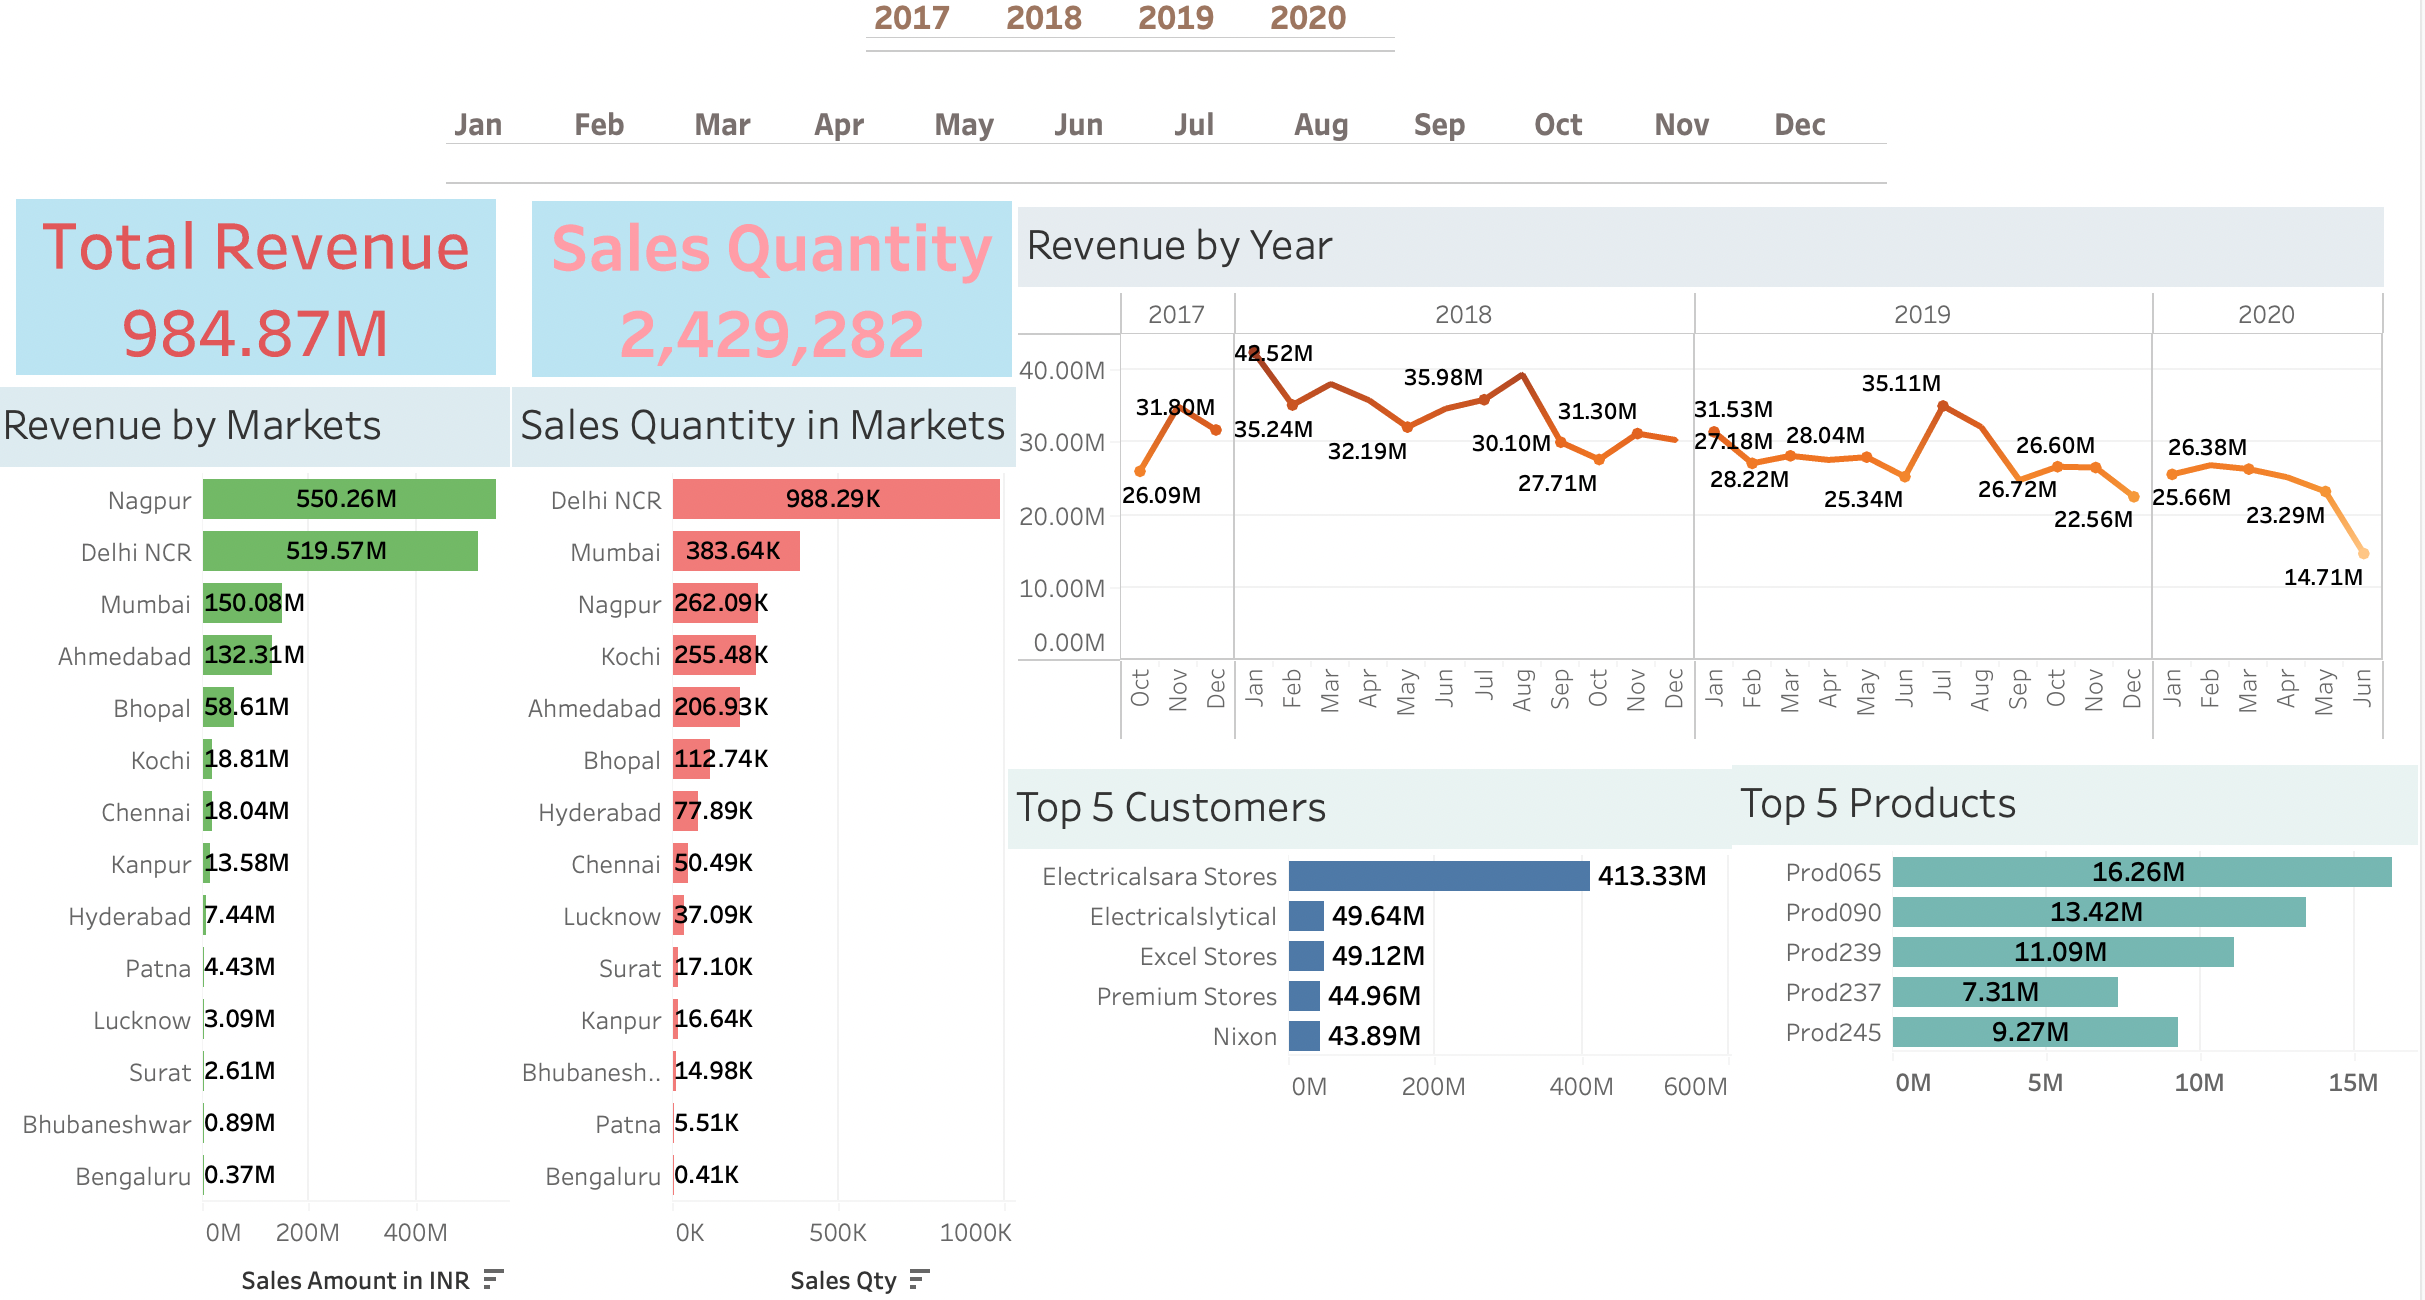
Task: Choose the Jan month filter
Action: coord(478,125)
